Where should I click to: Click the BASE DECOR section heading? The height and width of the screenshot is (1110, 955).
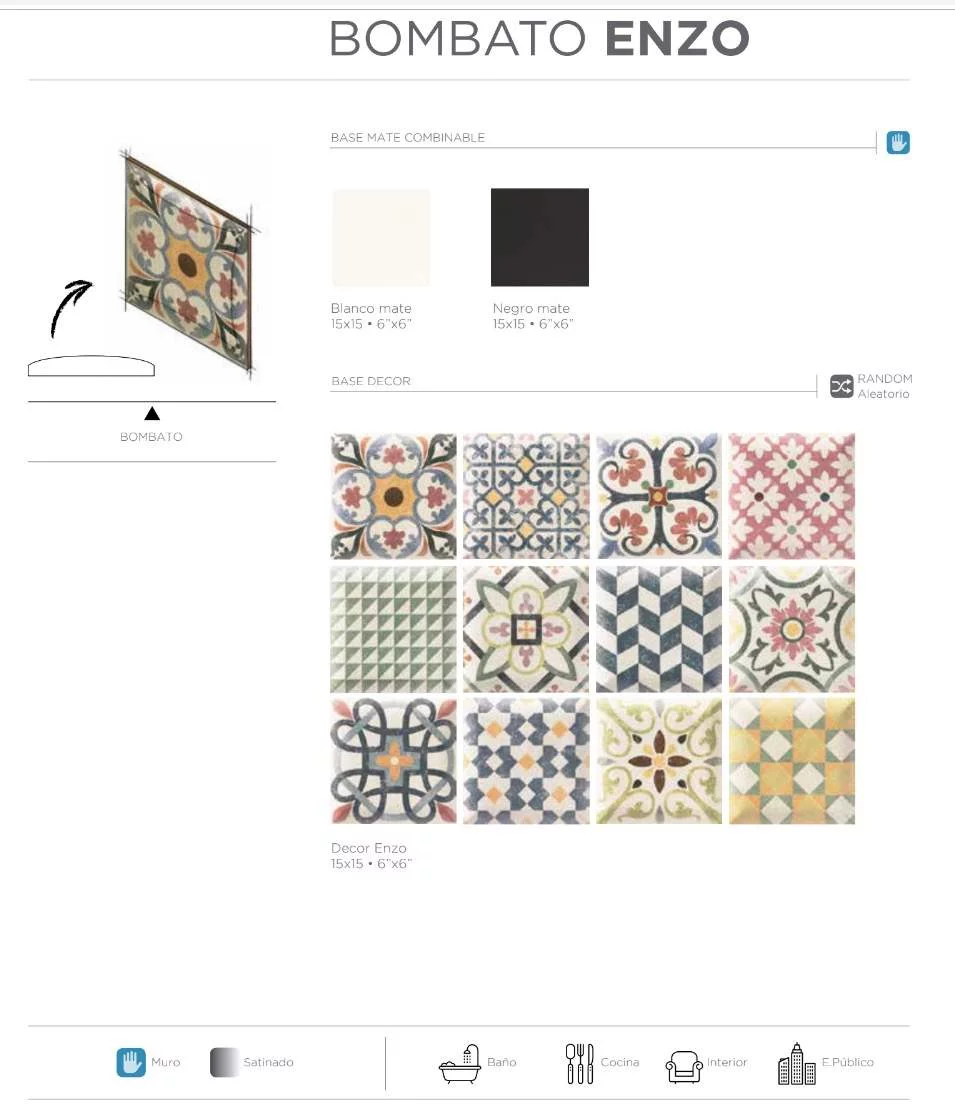click(371, 381)
